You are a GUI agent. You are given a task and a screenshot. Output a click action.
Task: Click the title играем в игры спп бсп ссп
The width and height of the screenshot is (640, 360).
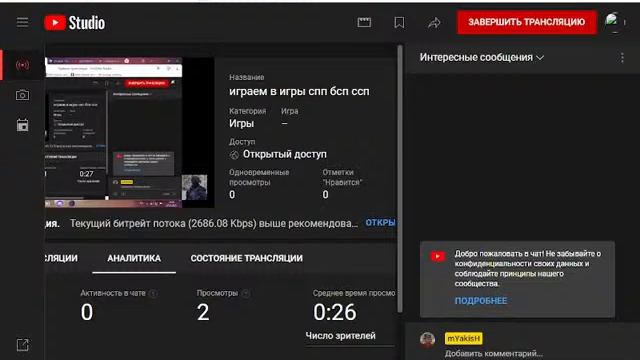point(299,91)
